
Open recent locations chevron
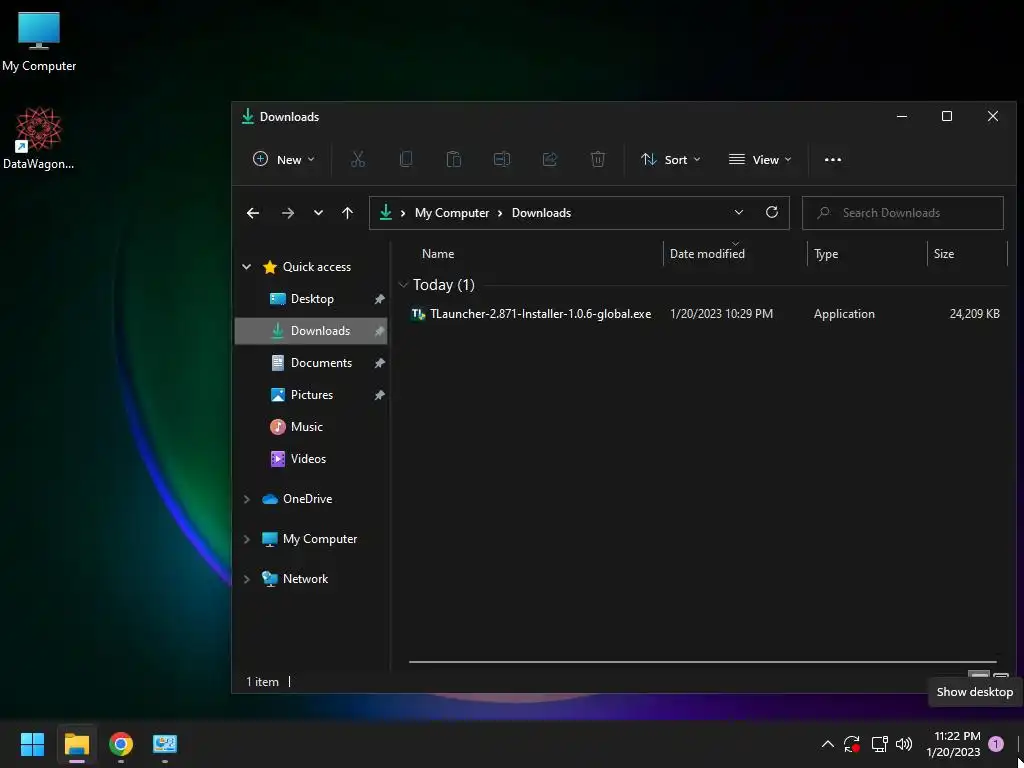tap(318, 213)
